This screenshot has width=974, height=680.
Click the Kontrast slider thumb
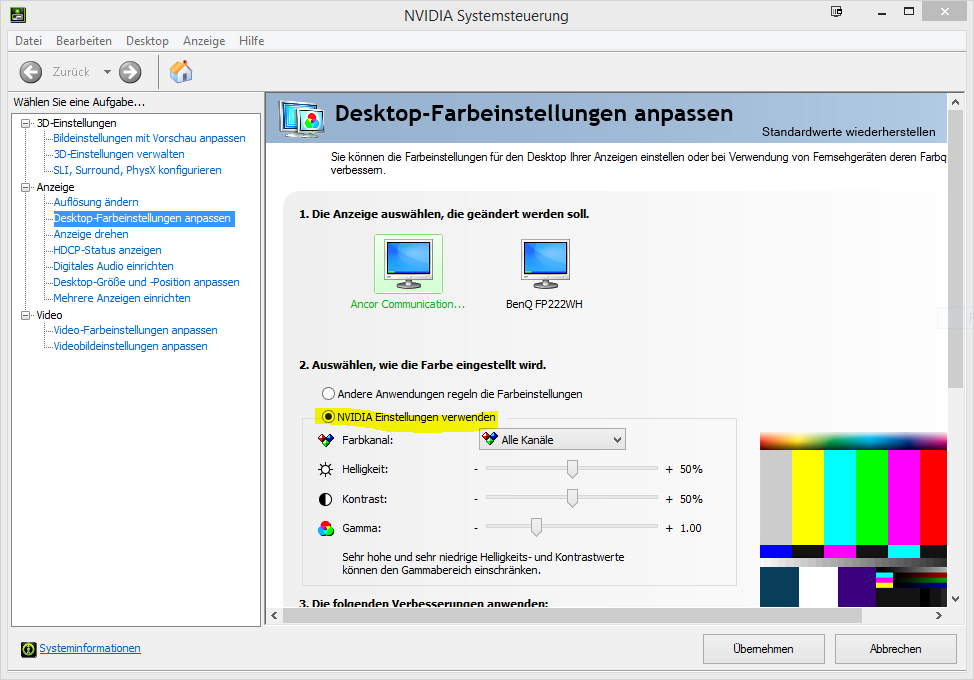572,498
